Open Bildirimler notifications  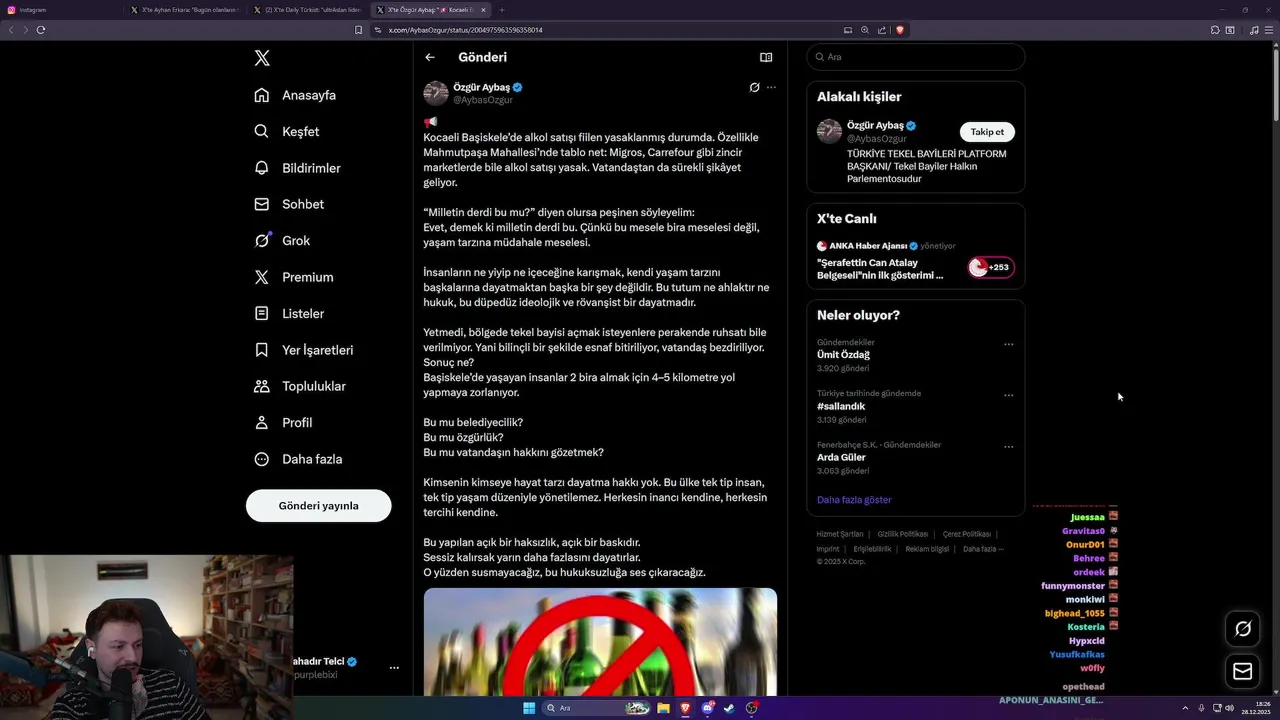pyautogui.click(x=297, y=168)
